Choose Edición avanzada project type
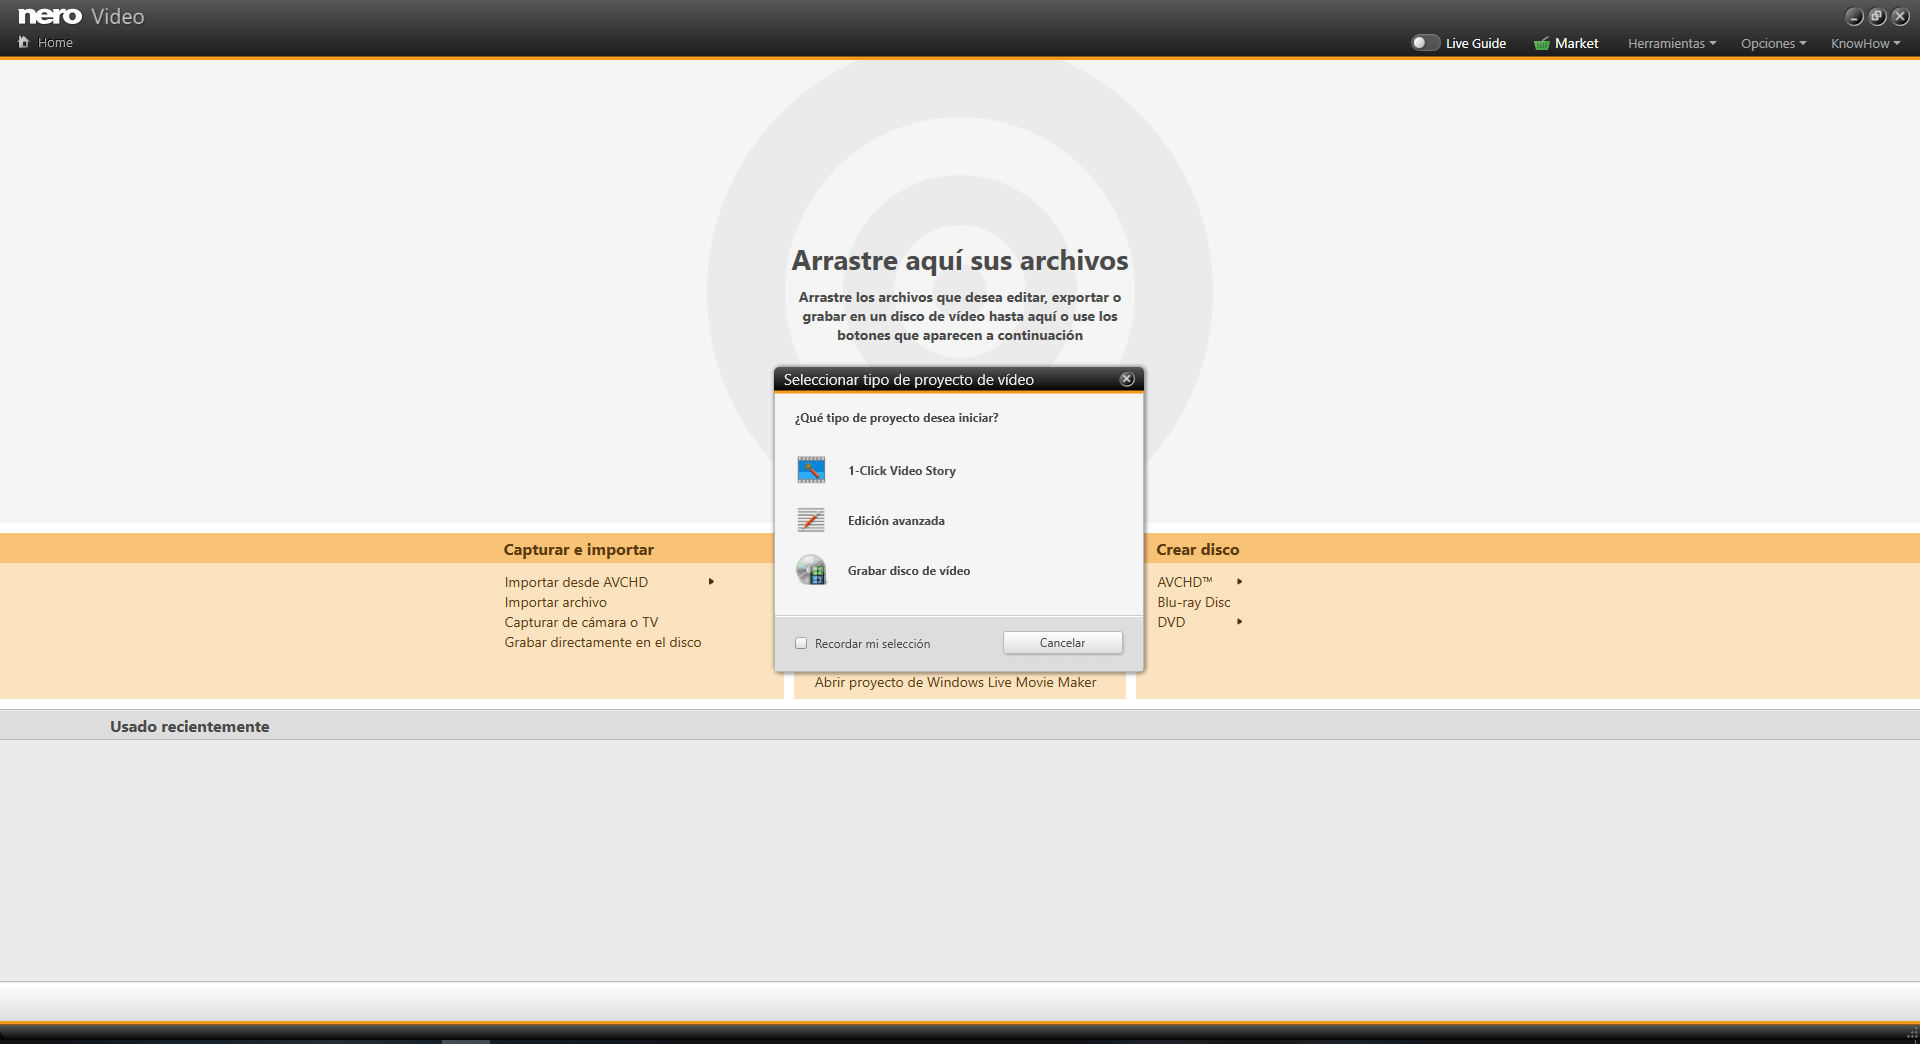This screenshot has height=1044, width=1920. pyautogui.click(x=896, y=521)
